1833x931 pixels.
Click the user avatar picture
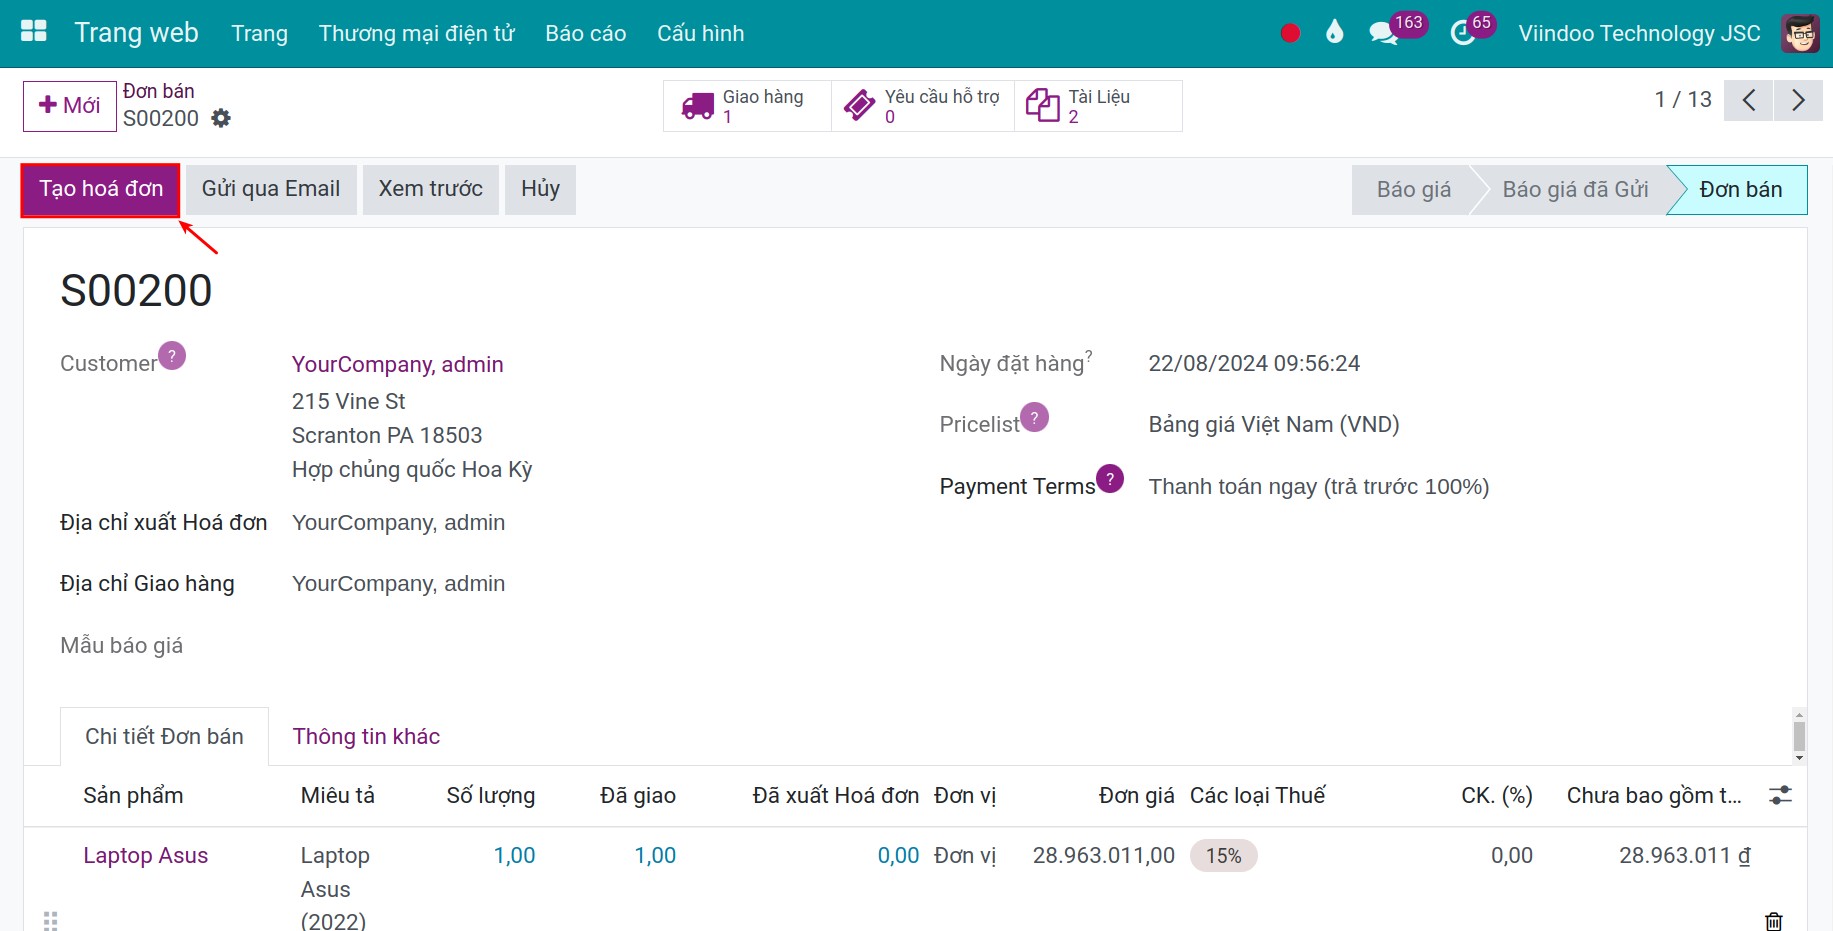(x=1801, y=33)
